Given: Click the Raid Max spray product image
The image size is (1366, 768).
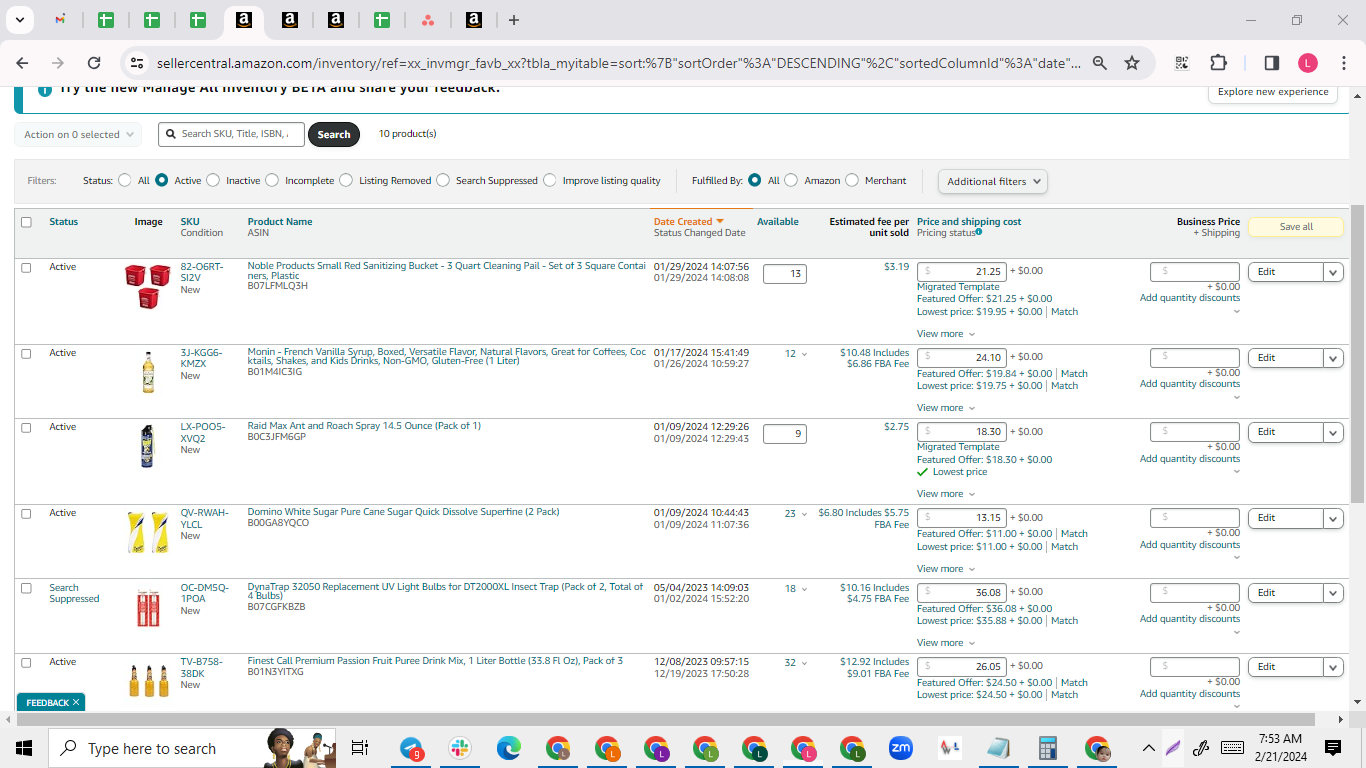Looking at the screenshot, I should click(148, 446).
